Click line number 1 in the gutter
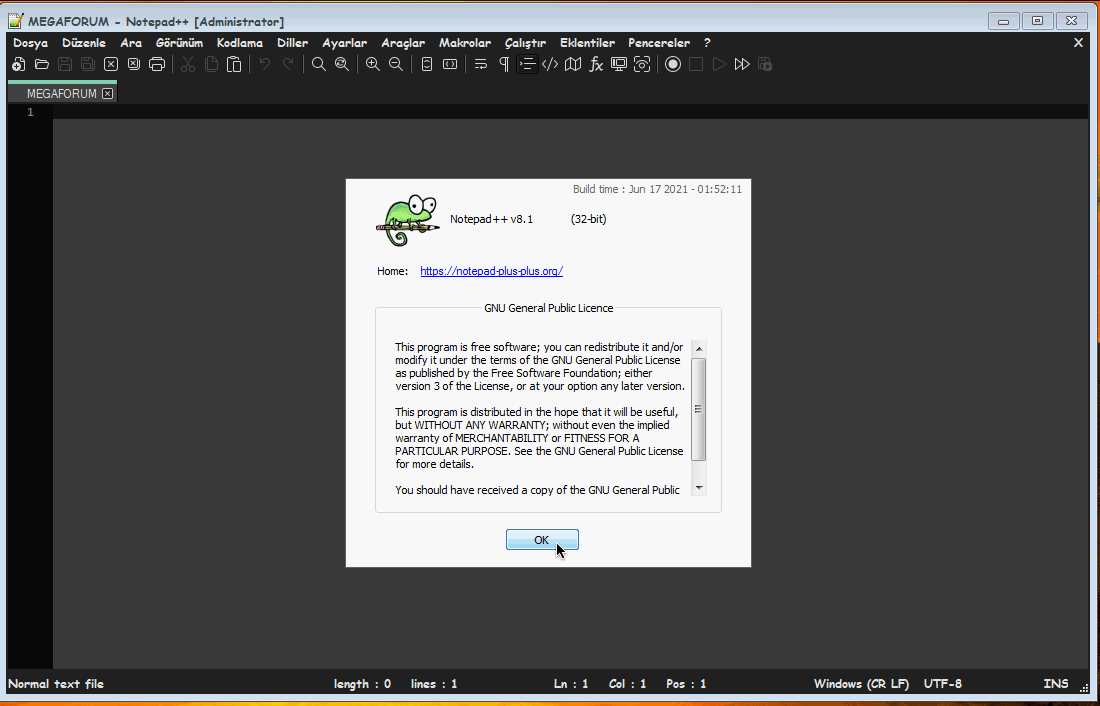The image size is (1100, 706). tap(30, 112)
